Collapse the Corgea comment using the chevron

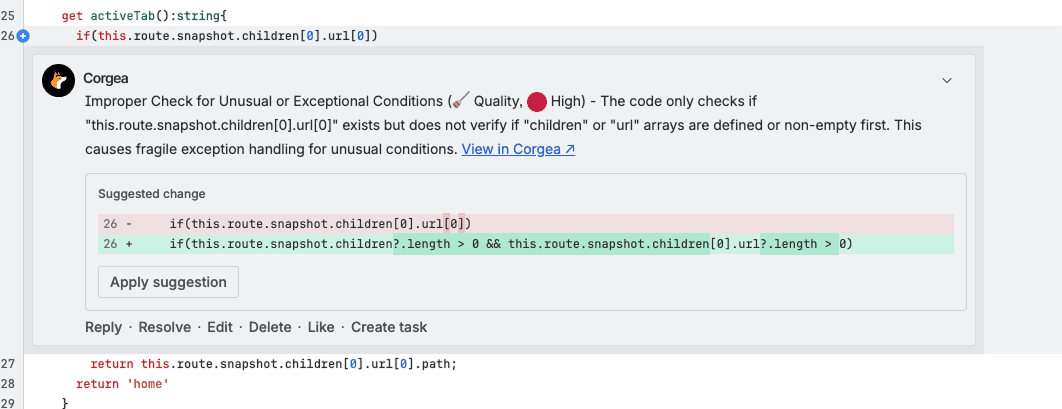coord(946,79)
